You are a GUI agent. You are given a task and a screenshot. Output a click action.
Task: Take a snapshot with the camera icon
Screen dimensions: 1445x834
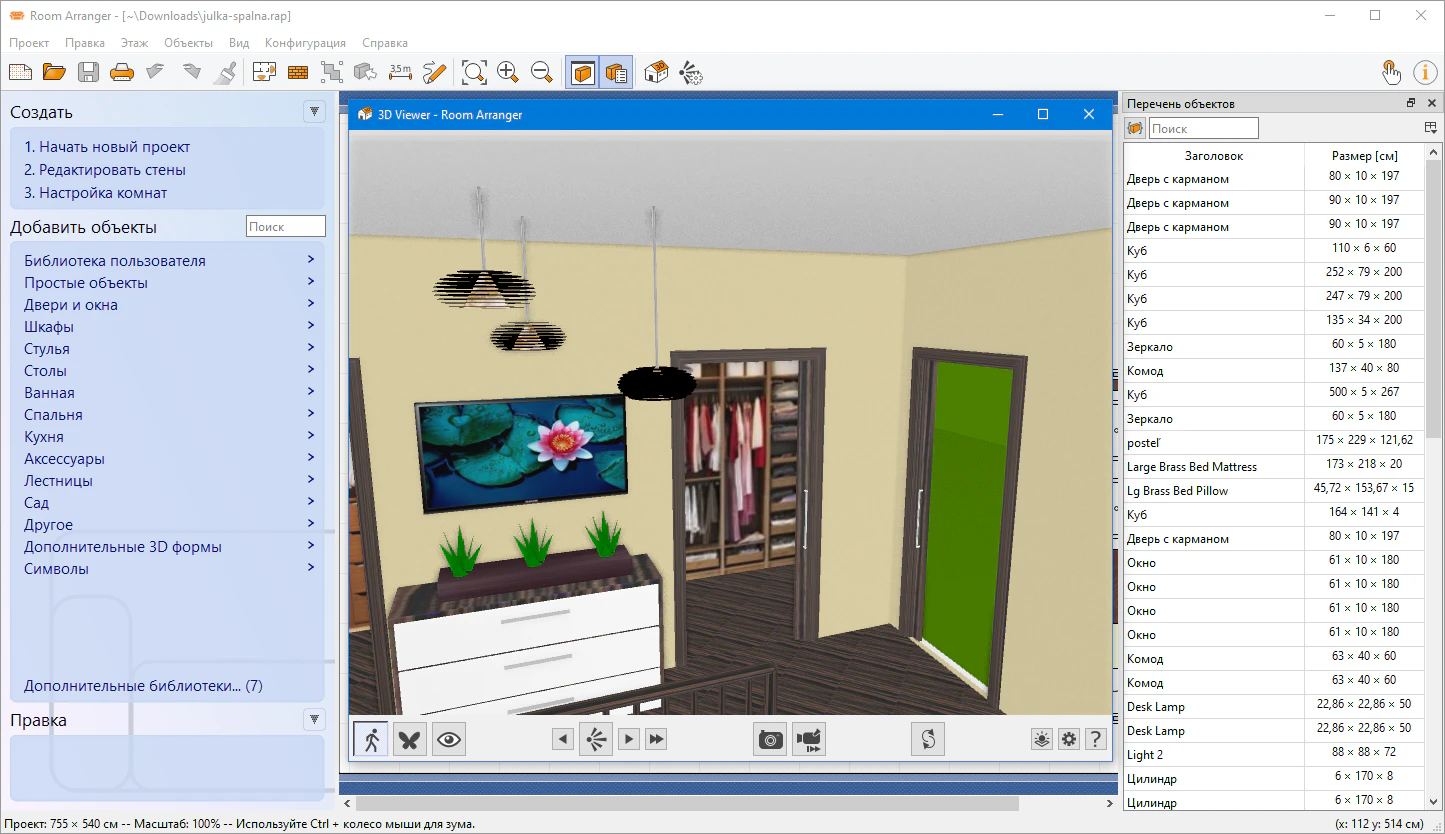coord(770,739)
